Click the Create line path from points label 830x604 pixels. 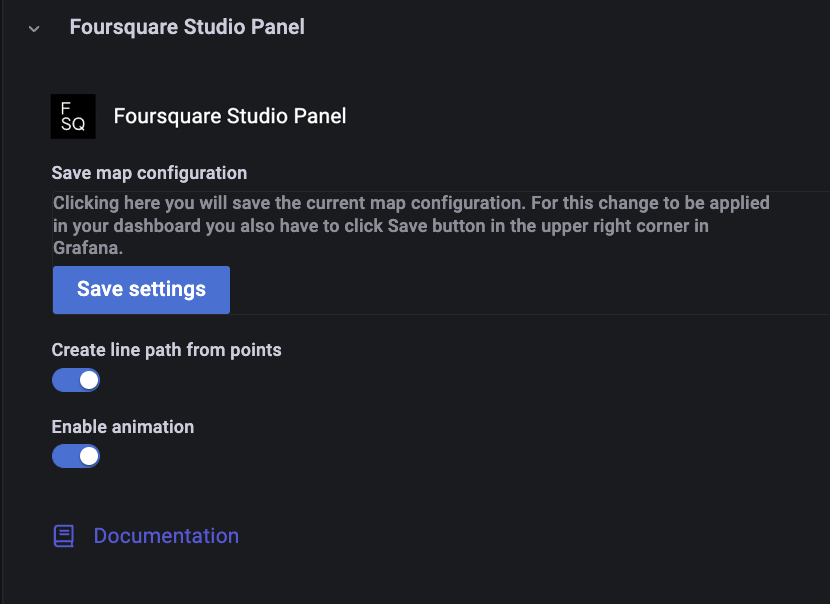click(167, 350)
